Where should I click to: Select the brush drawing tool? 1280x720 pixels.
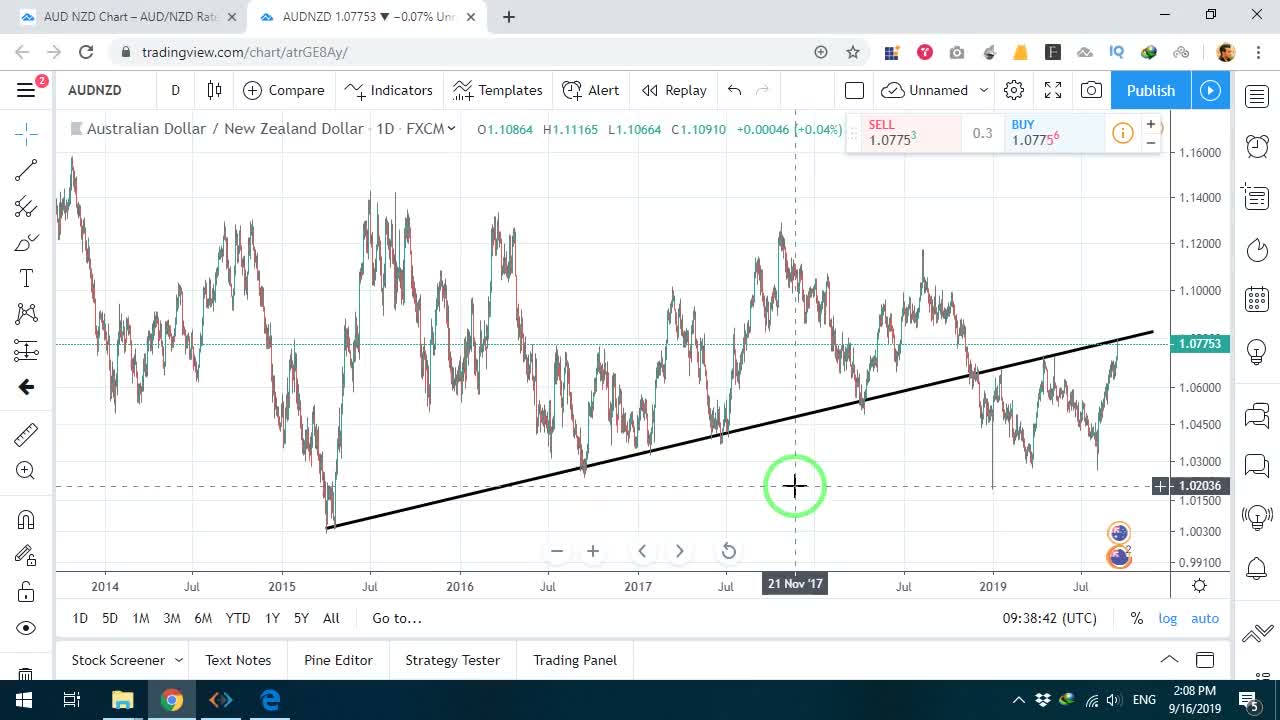coord(26,243)
